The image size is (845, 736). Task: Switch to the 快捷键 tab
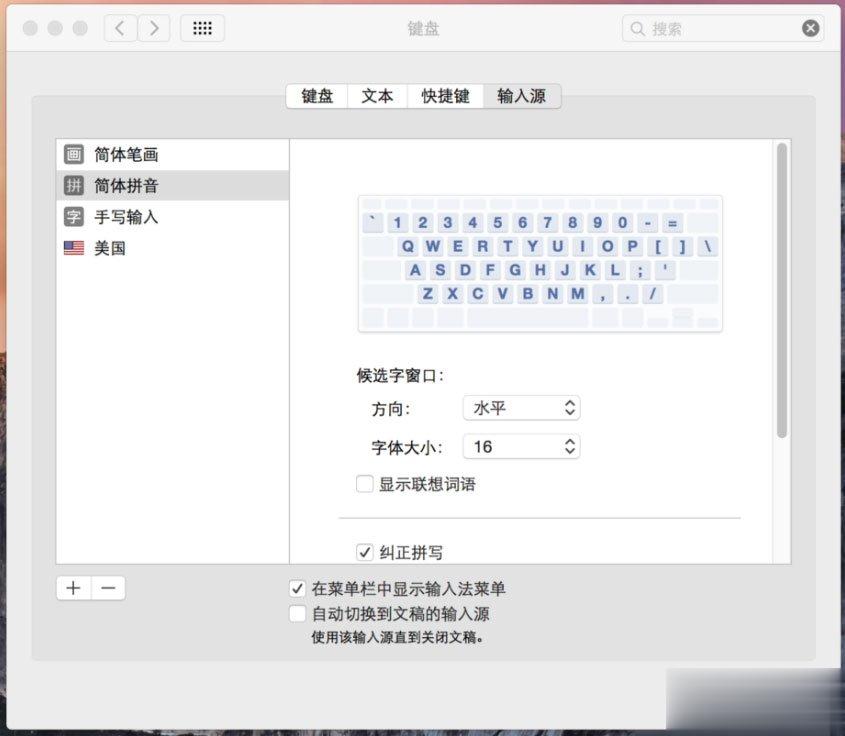coord(445,96)
